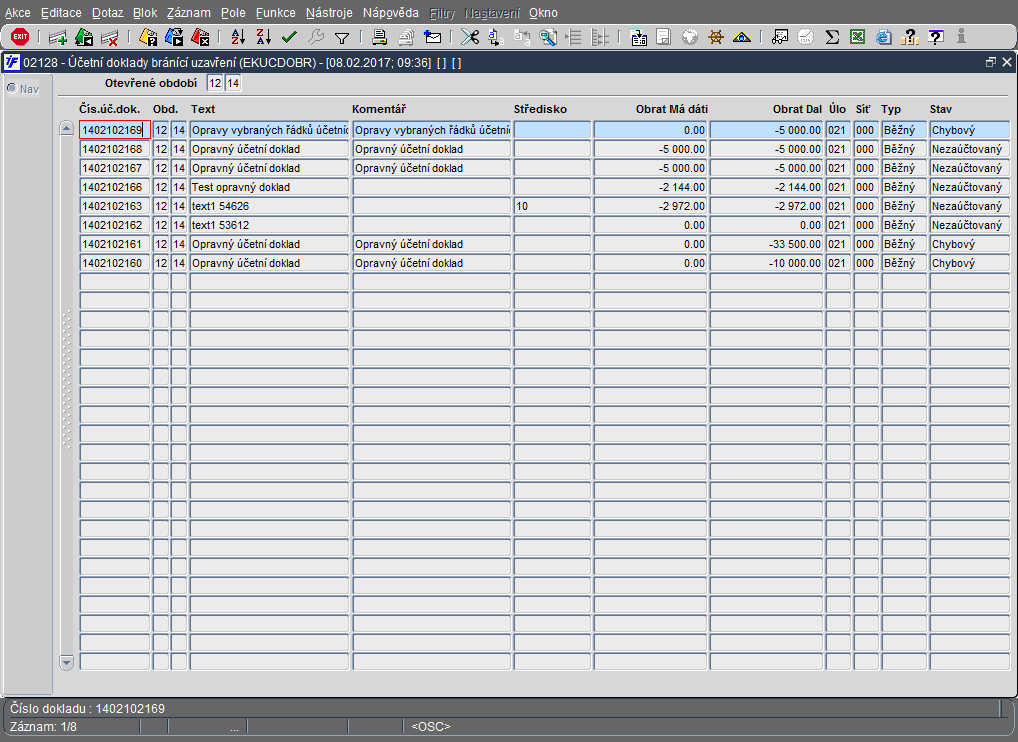Click the binoculars chart icon
Screen dimensions: 1018x742
[x=780, y=38]
